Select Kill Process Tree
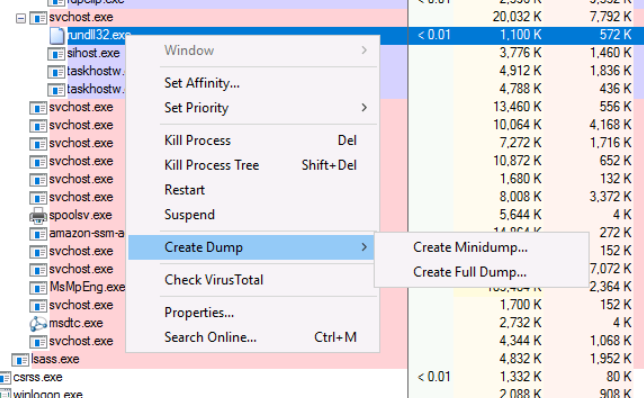This screenshot has width=644, height=398. tap(252, 166)
